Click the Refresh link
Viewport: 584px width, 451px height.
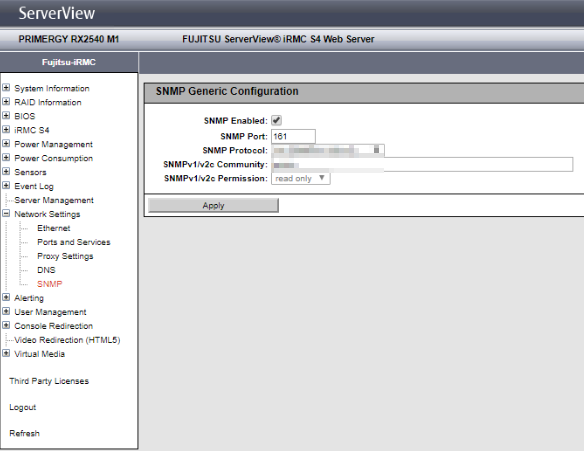[24, 433]
